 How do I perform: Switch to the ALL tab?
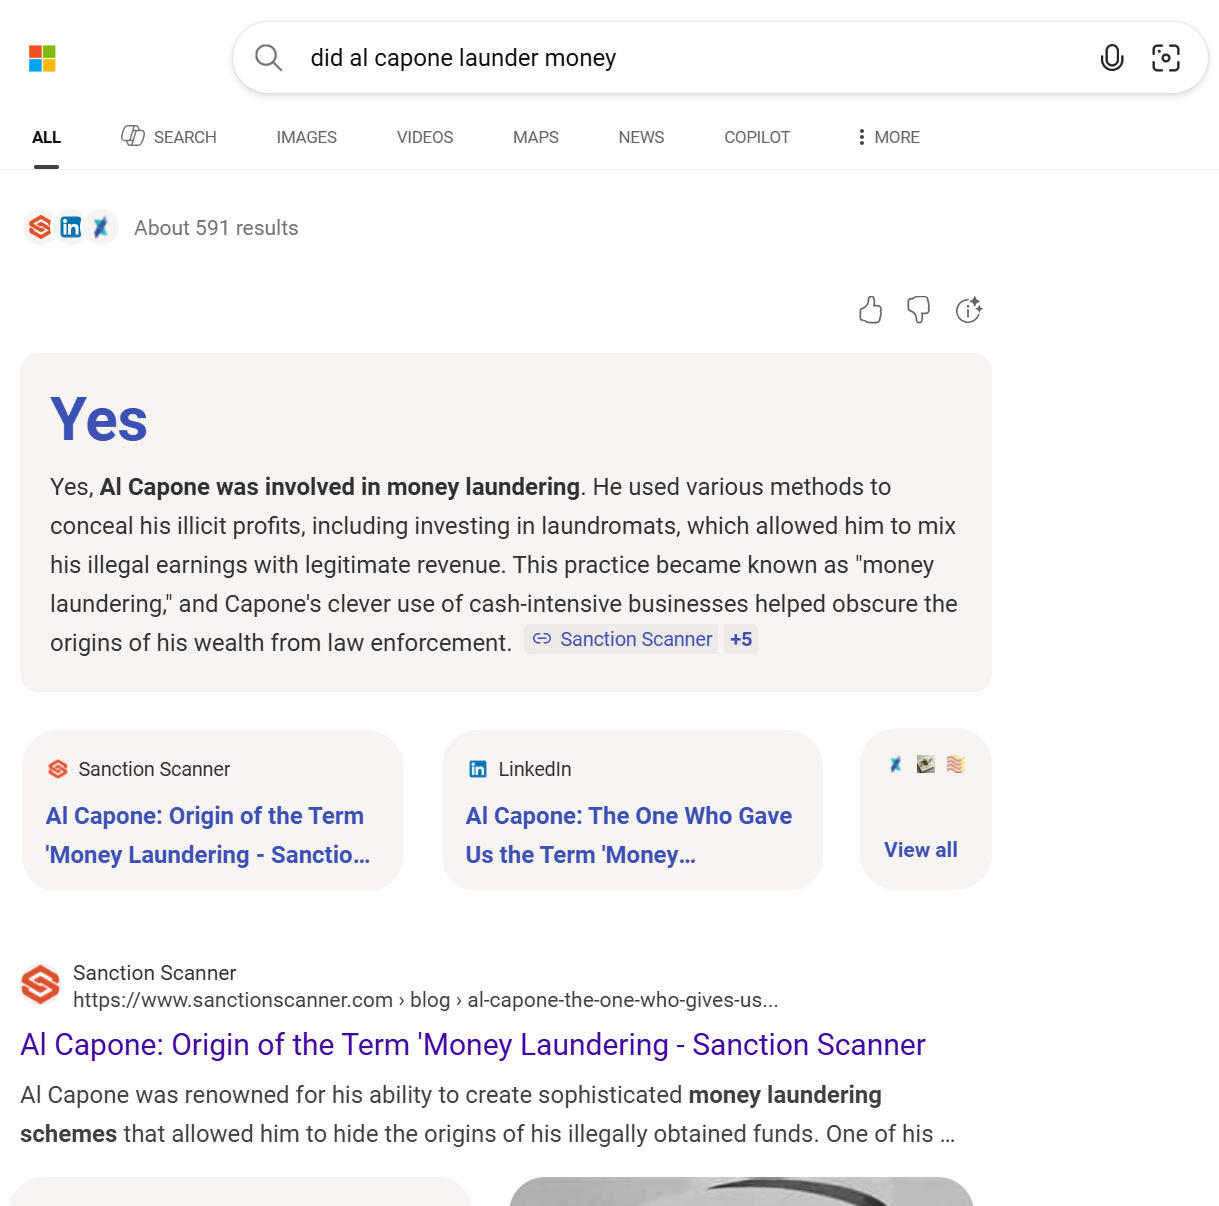(46, 137)
